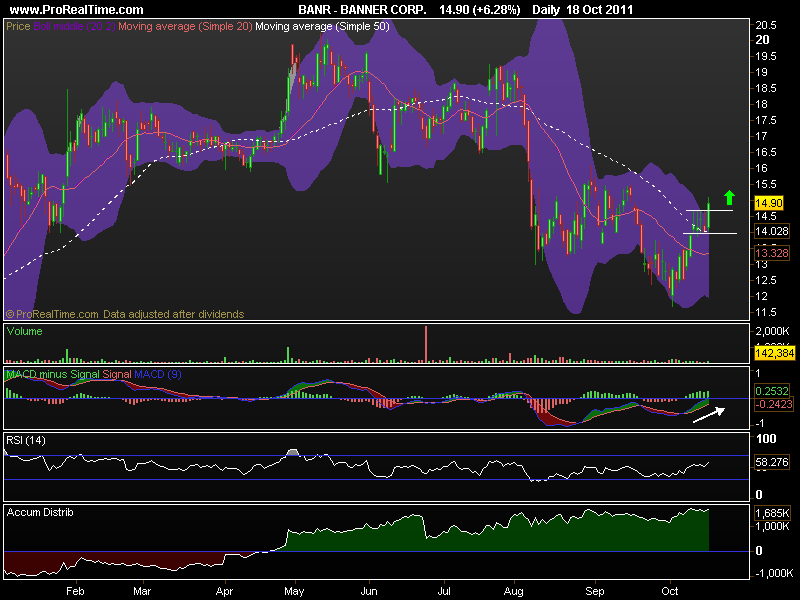Click the MACD minus Signal legend label
The image size is (800, 600).
tap(53, 374)
